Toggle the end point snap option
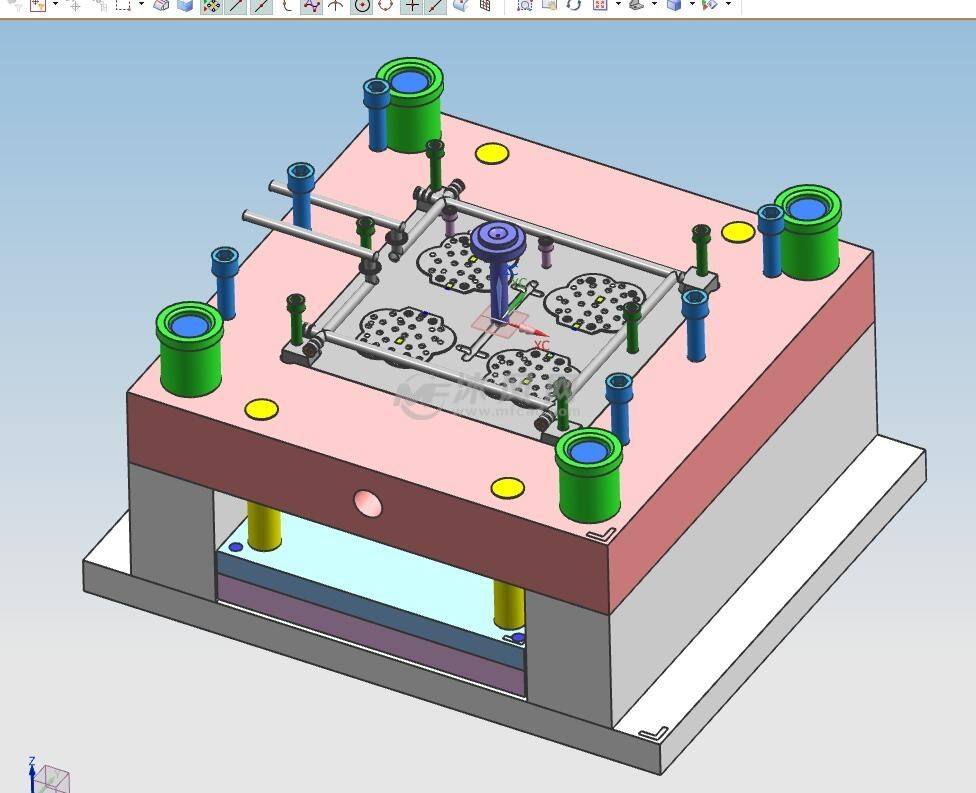This screenshot has width=976, height=793. pos(237,6)
